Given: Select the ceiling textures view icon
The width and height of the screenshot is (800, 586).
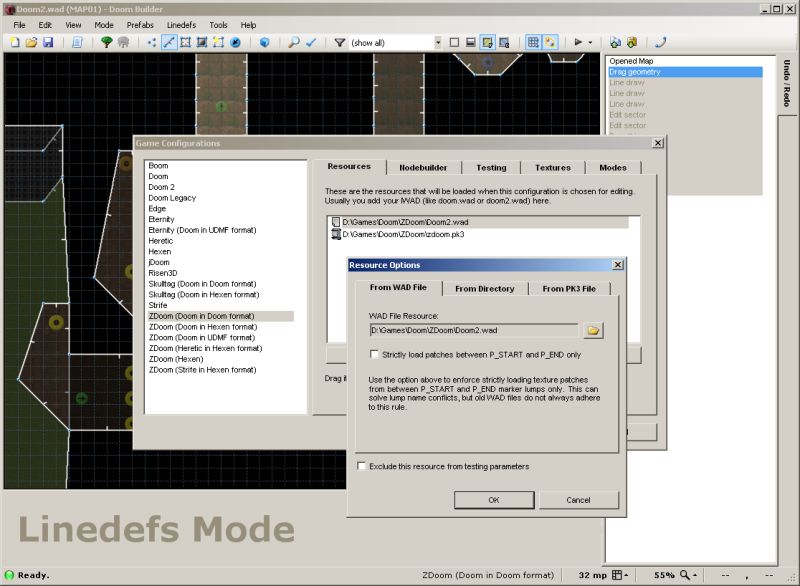Looking at the screenshot, I should [504, 43].
